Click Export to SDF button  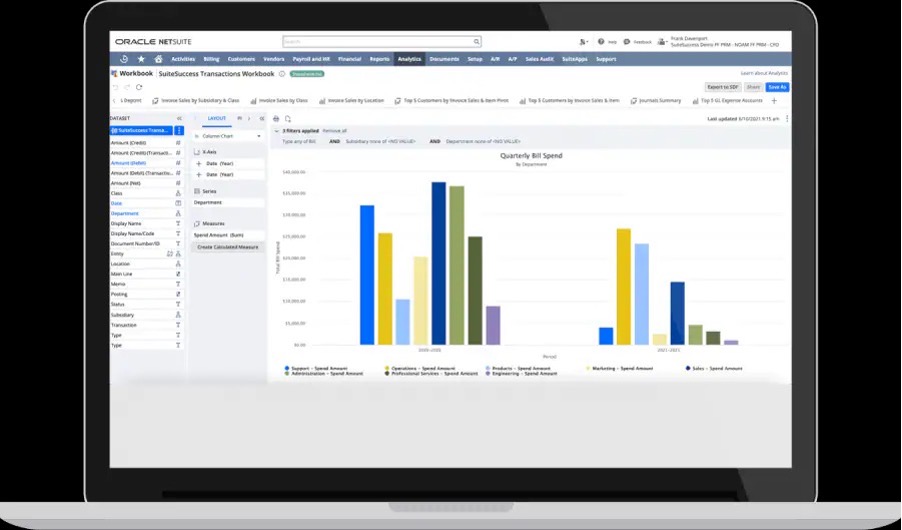pyautogui.click(x=723, y=87)
